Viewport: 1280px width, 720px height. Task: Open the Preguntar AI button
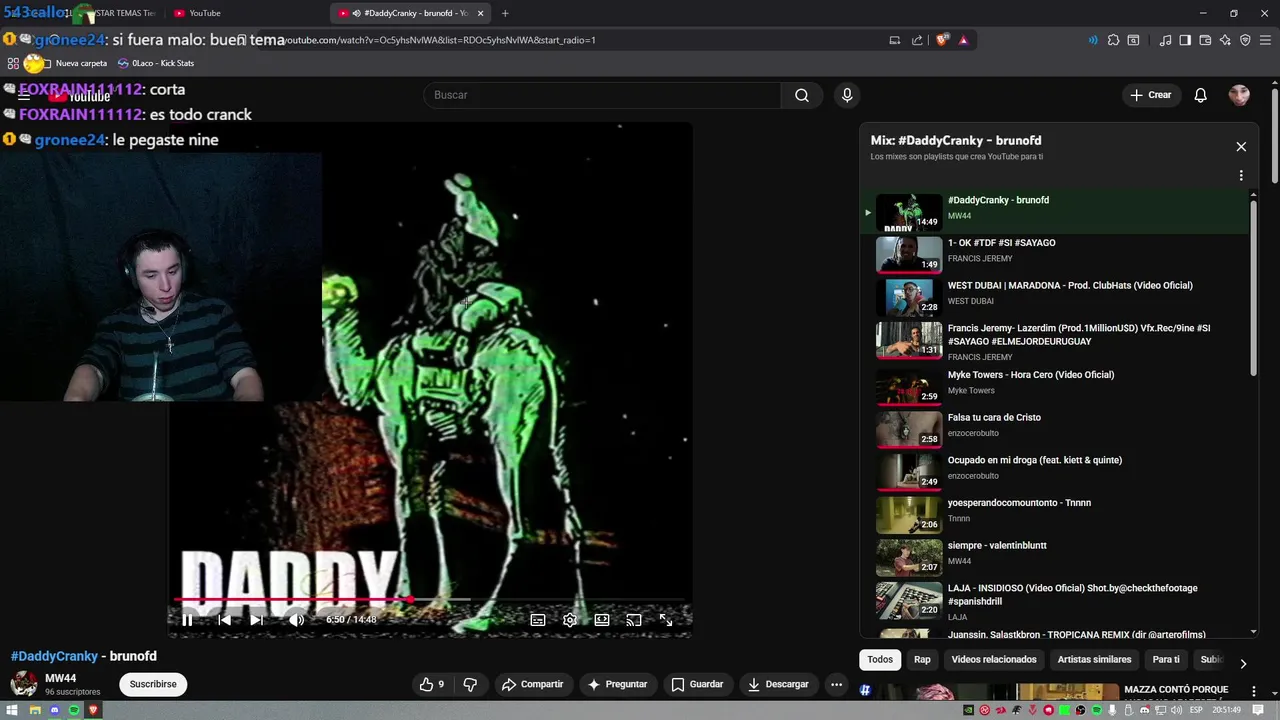(617, 684)
